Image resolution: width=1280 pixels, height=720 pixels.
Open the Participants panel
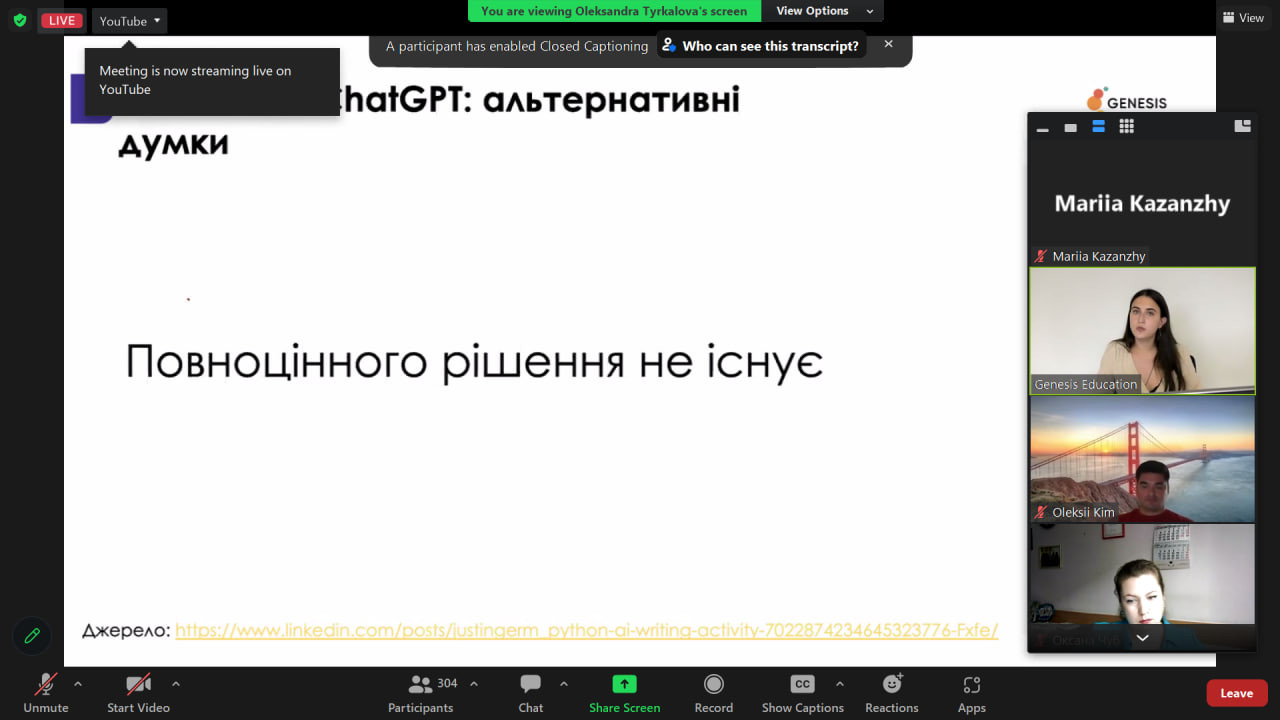421,693
